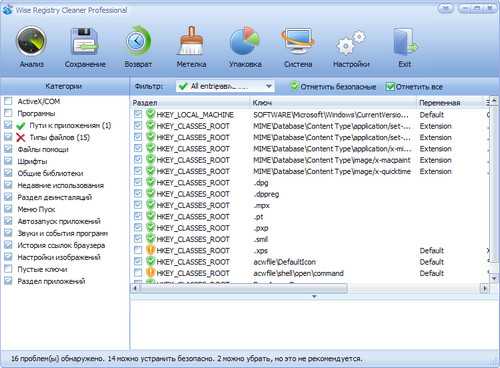Image resolution: width=500 pixels, height=368 pixels.
Task: Click Ключ column header
Action: [x=333, y=103]
